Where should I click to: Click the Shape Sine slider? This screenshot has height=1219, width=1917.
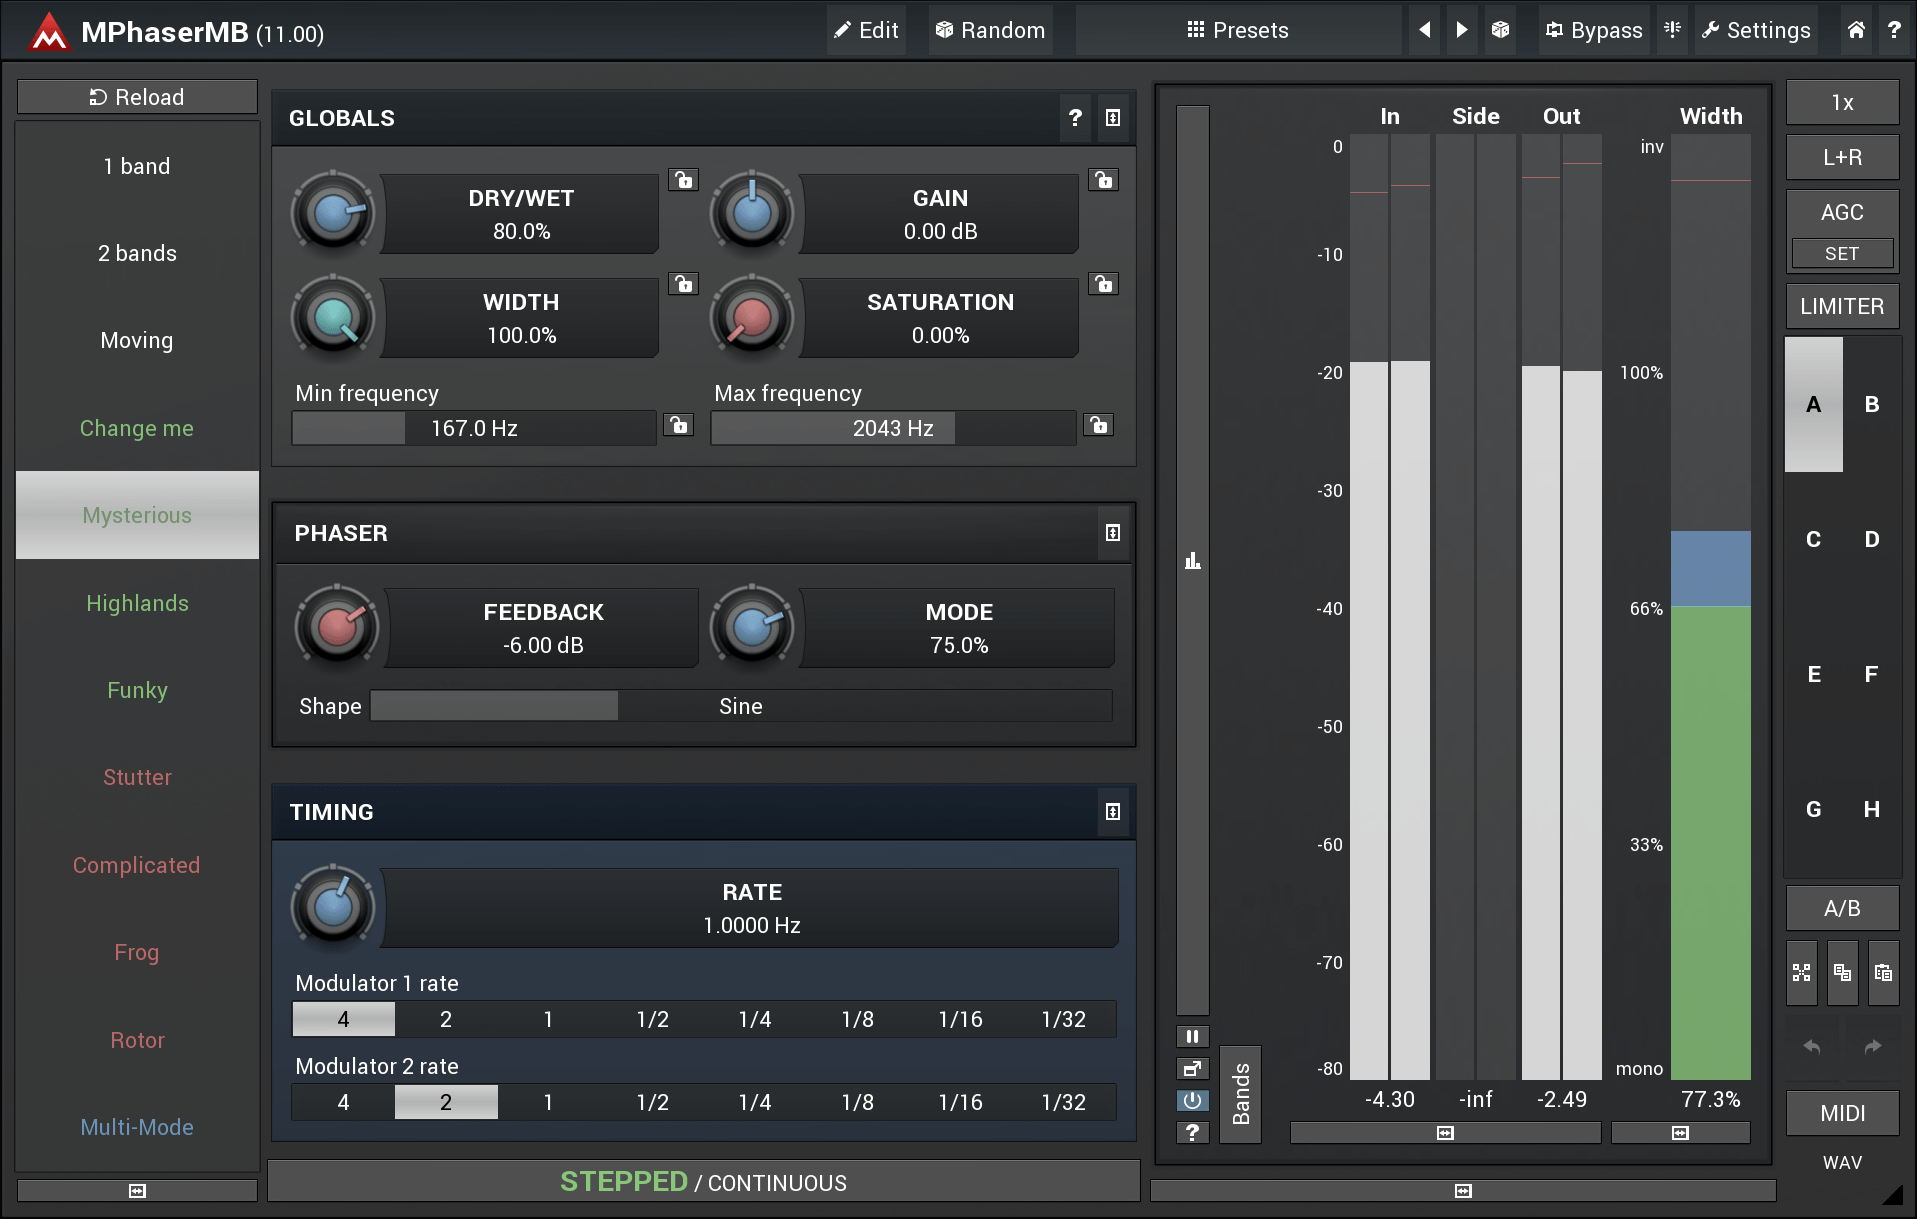(741, 706)
